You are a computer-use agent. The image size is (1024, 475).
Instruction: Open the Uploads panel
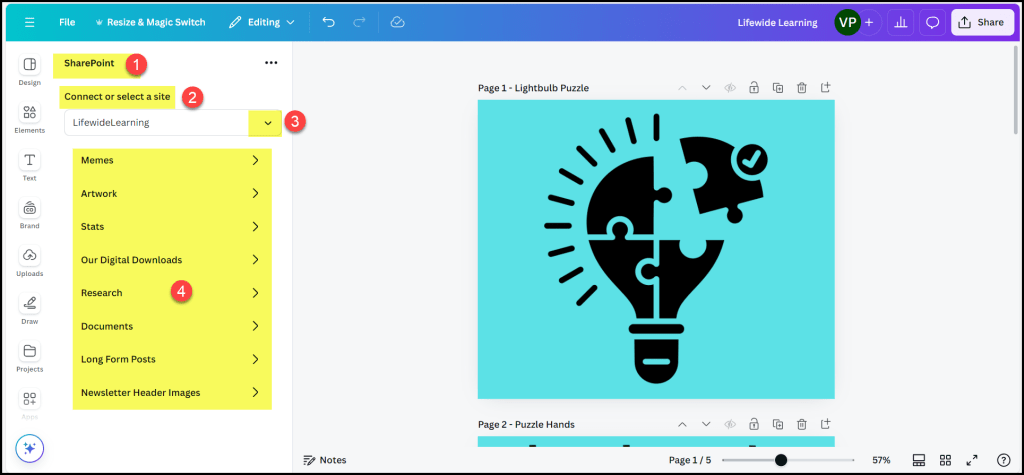[x=29, y=260]
